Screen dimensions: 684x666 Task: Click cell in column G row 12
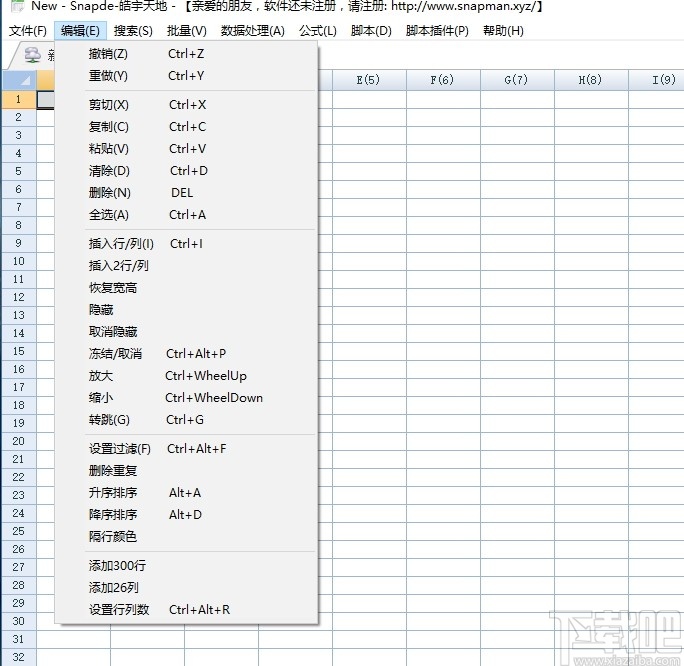pos(517,297)
